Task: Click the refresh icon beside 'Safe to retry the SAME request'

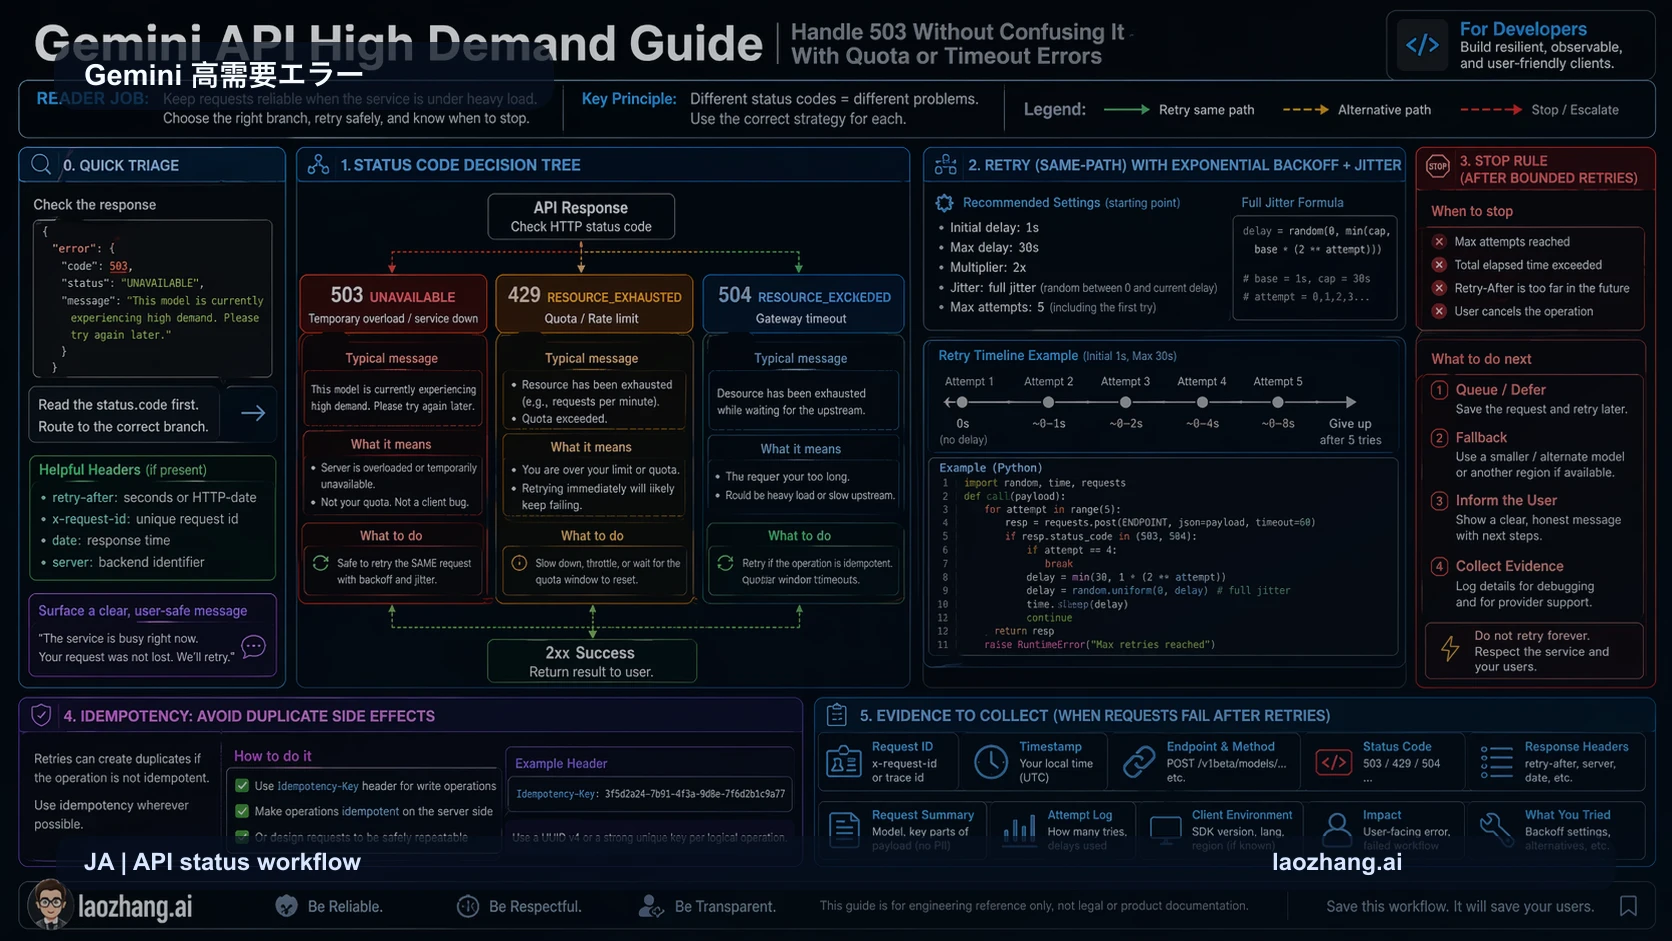Action: coord(321,563)
